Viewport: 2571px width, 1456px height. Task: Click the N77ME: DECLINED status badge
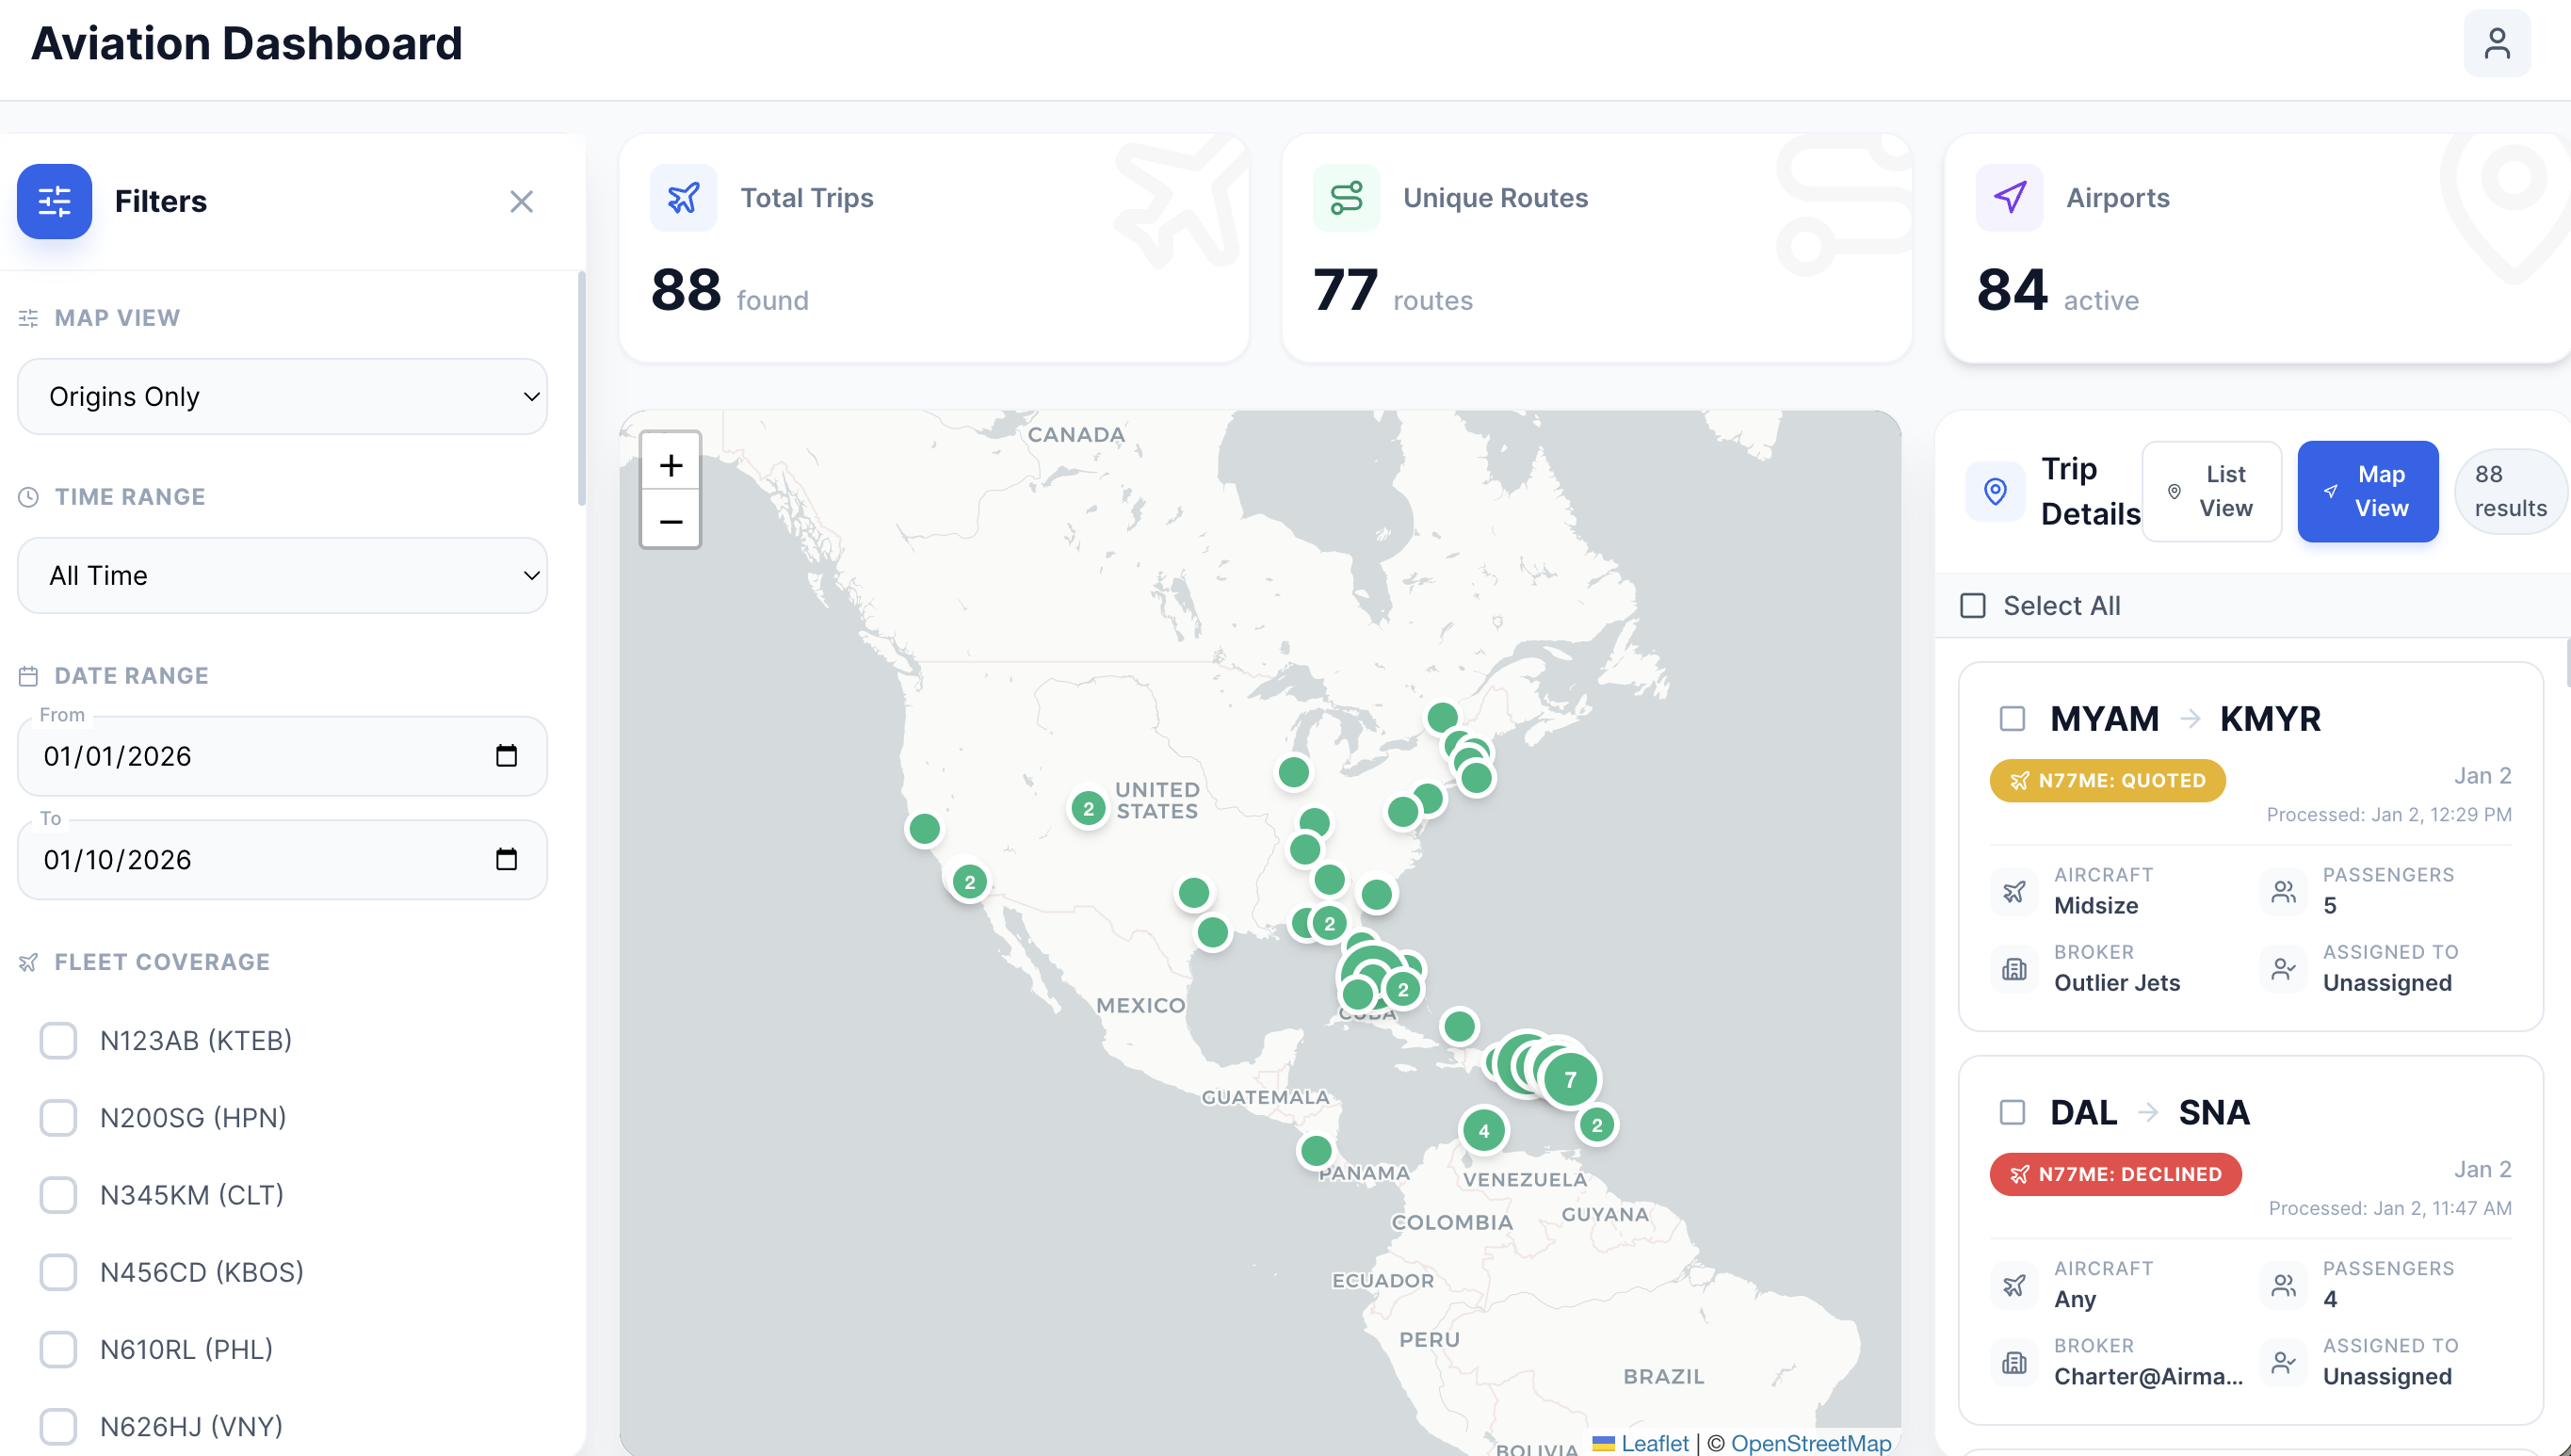coord(2115,1174)
